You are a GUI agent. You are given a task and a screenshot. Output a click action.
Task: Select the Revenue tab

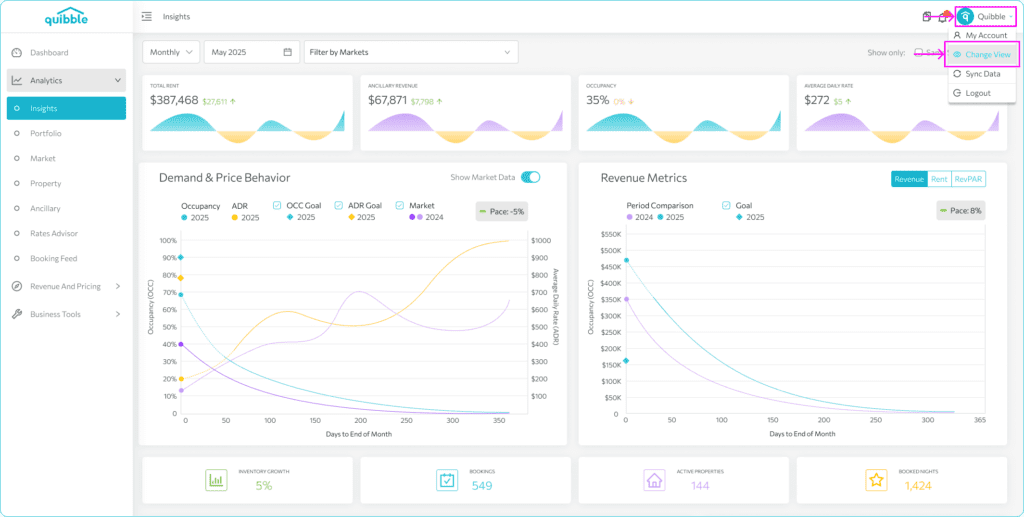click(909, 179)
